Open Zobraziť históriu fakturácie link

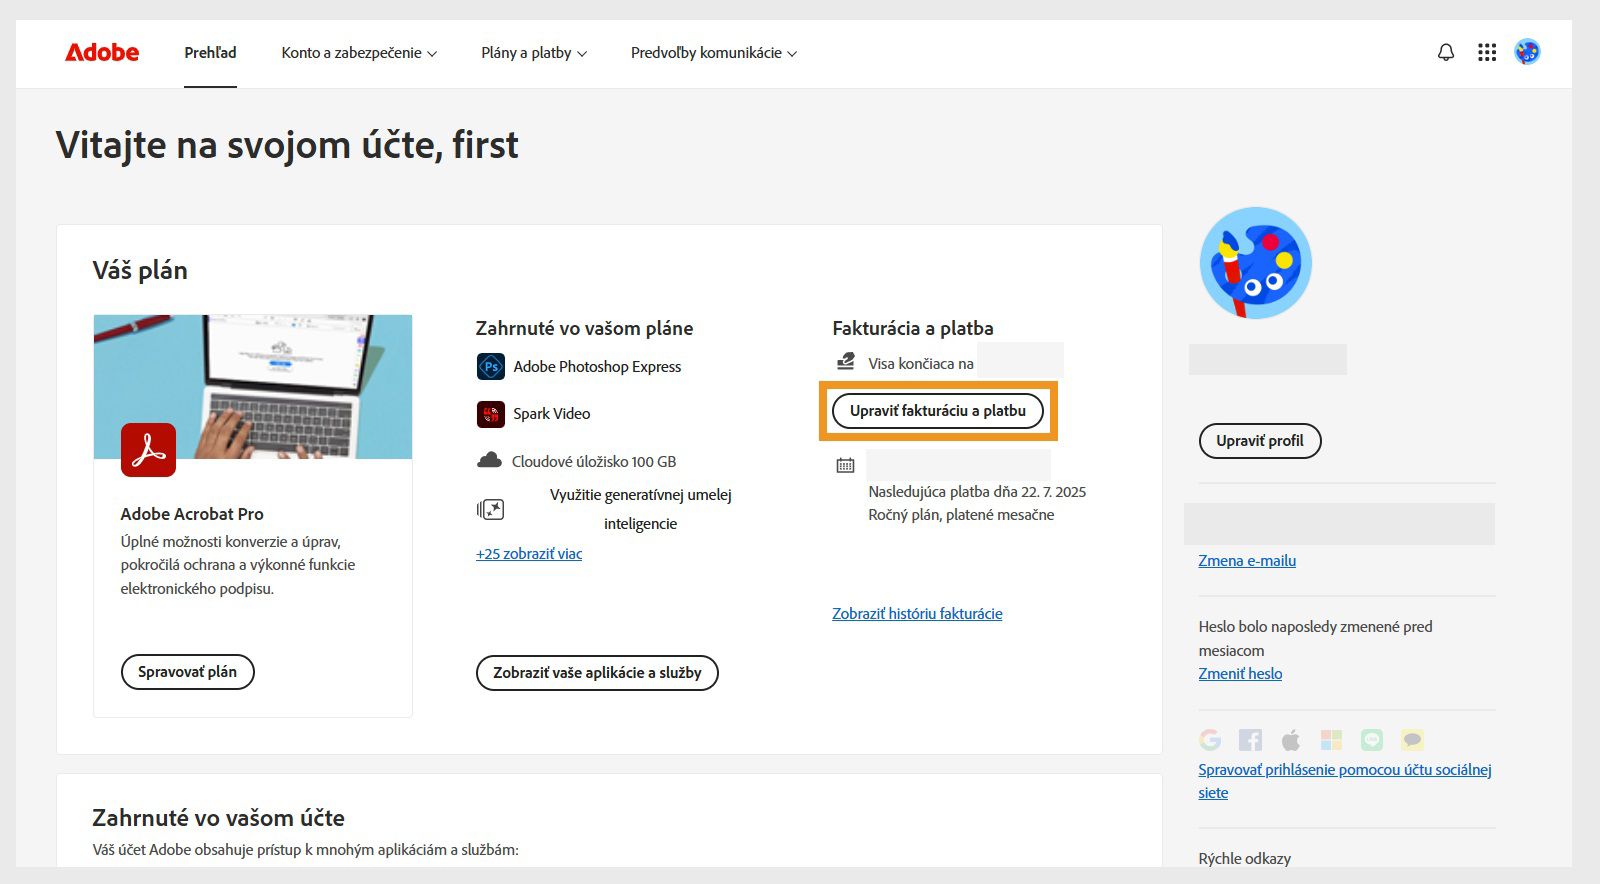pos(917,614)
